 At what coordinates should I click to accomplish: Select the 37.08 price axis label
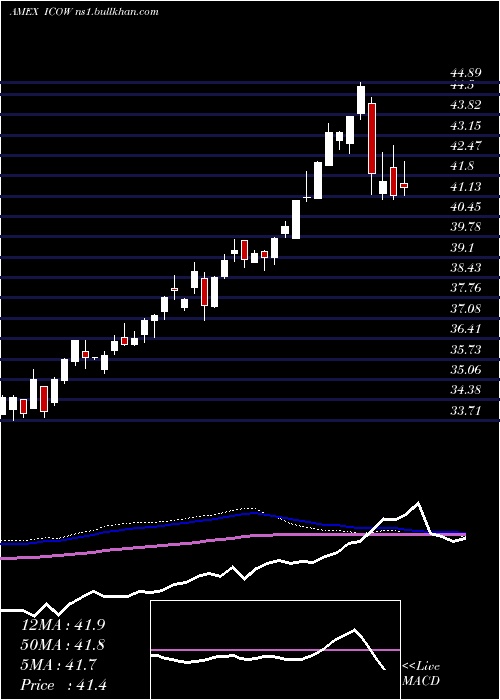pos(465,308)
